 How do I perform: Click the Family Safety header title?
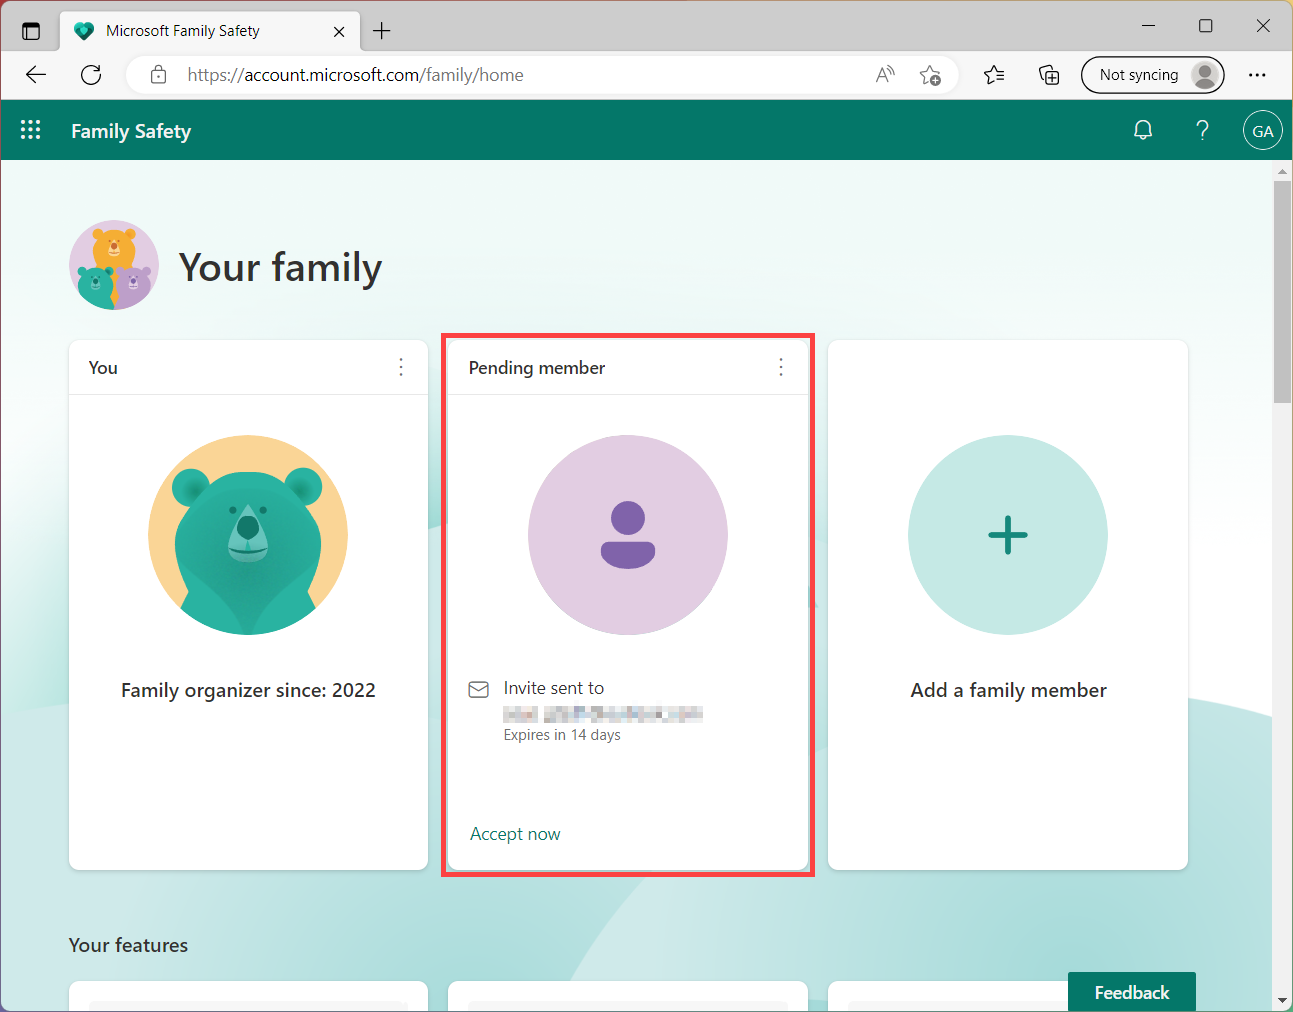tap(131, 131)
